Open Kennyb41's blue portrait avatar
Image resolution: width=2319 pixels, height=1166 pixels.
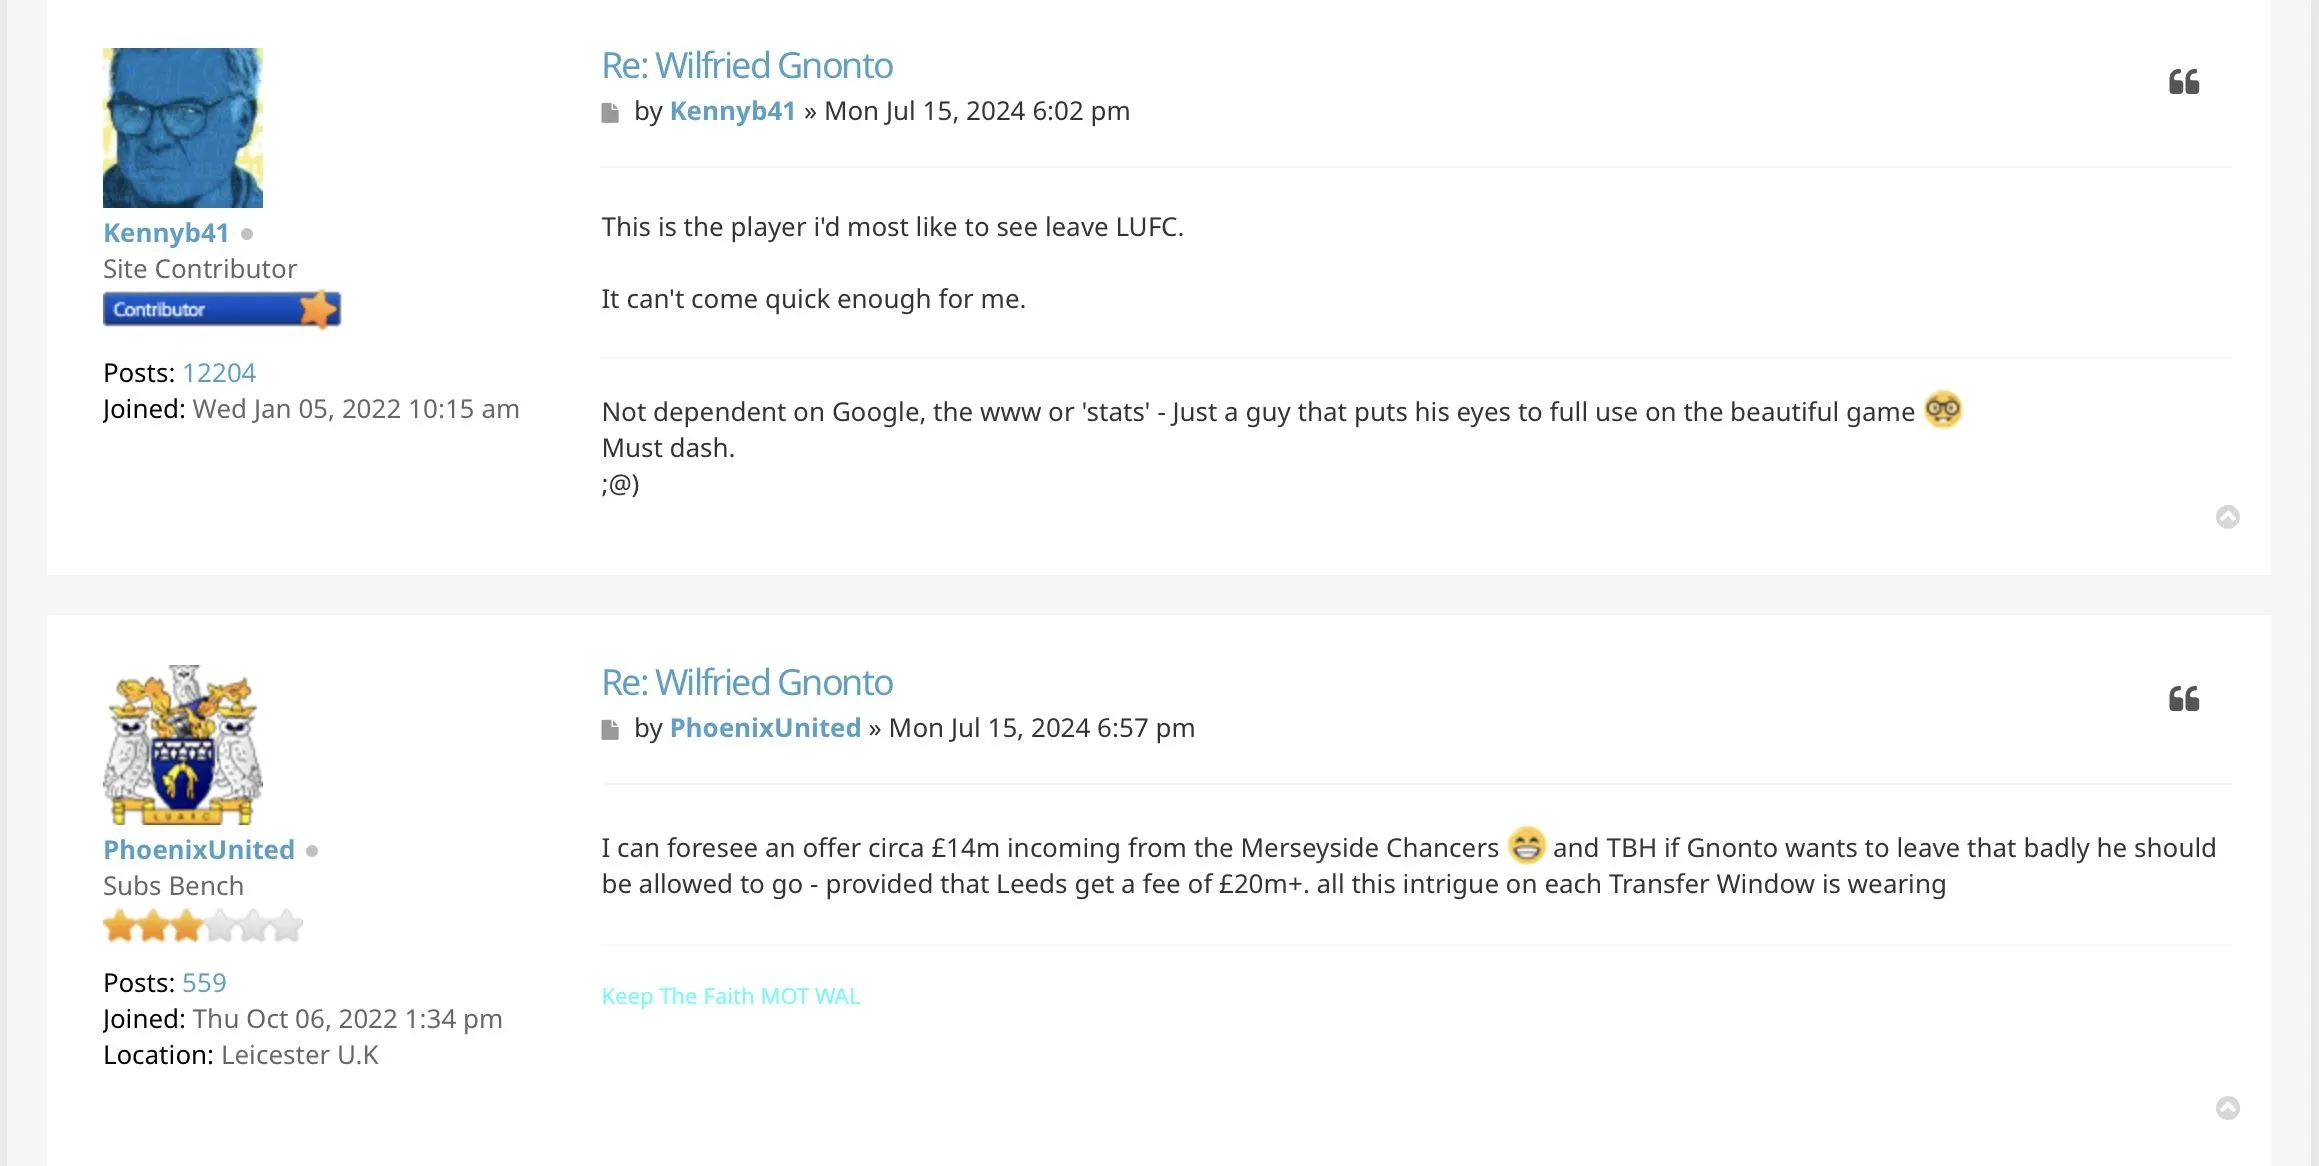[183, 128]
